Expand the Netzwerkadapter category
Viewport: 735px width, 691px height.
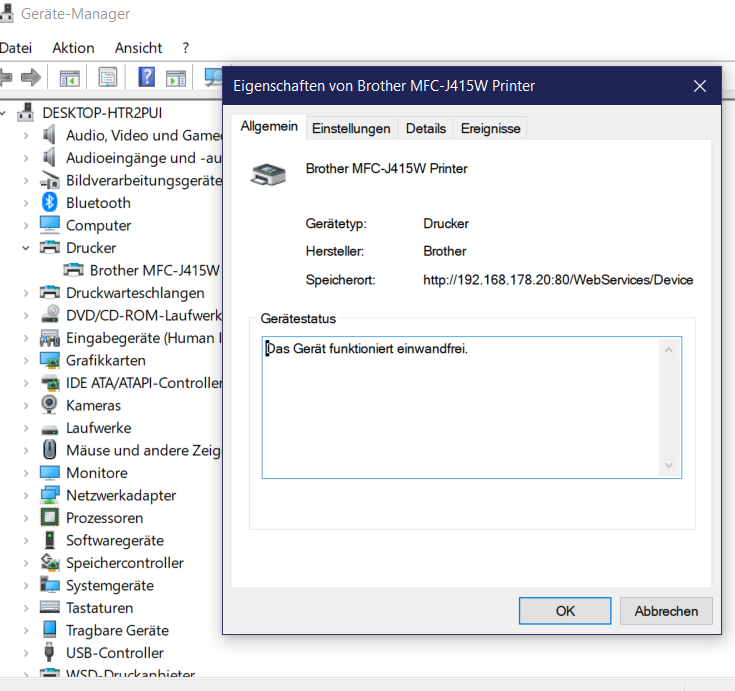[26, 496]
